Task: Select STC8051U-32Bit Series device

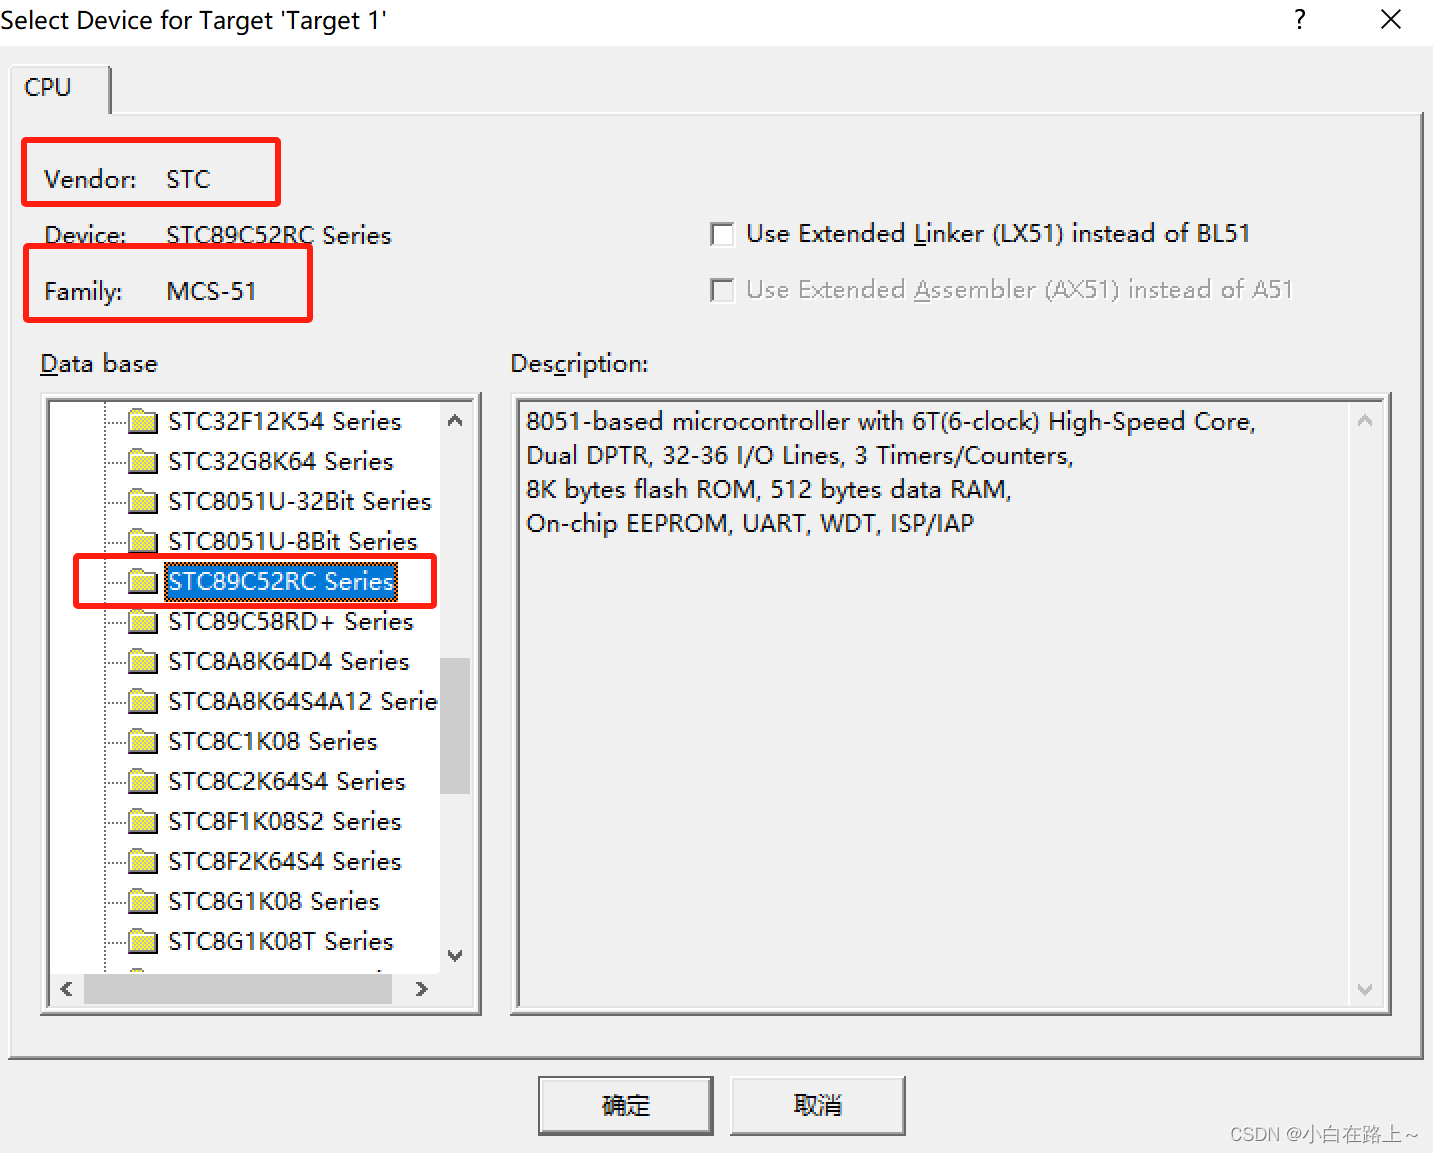Action: [x=299, y=501]
